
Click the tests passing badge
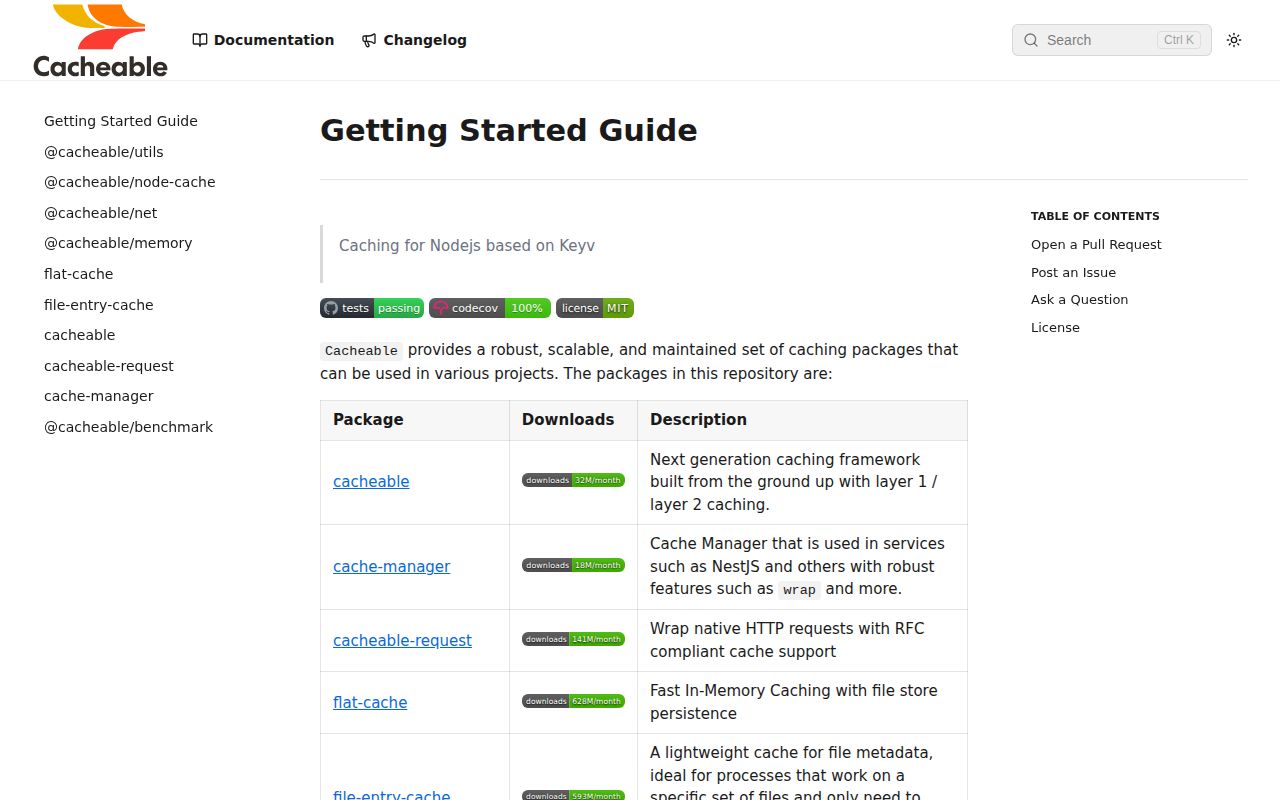point(372,308)
